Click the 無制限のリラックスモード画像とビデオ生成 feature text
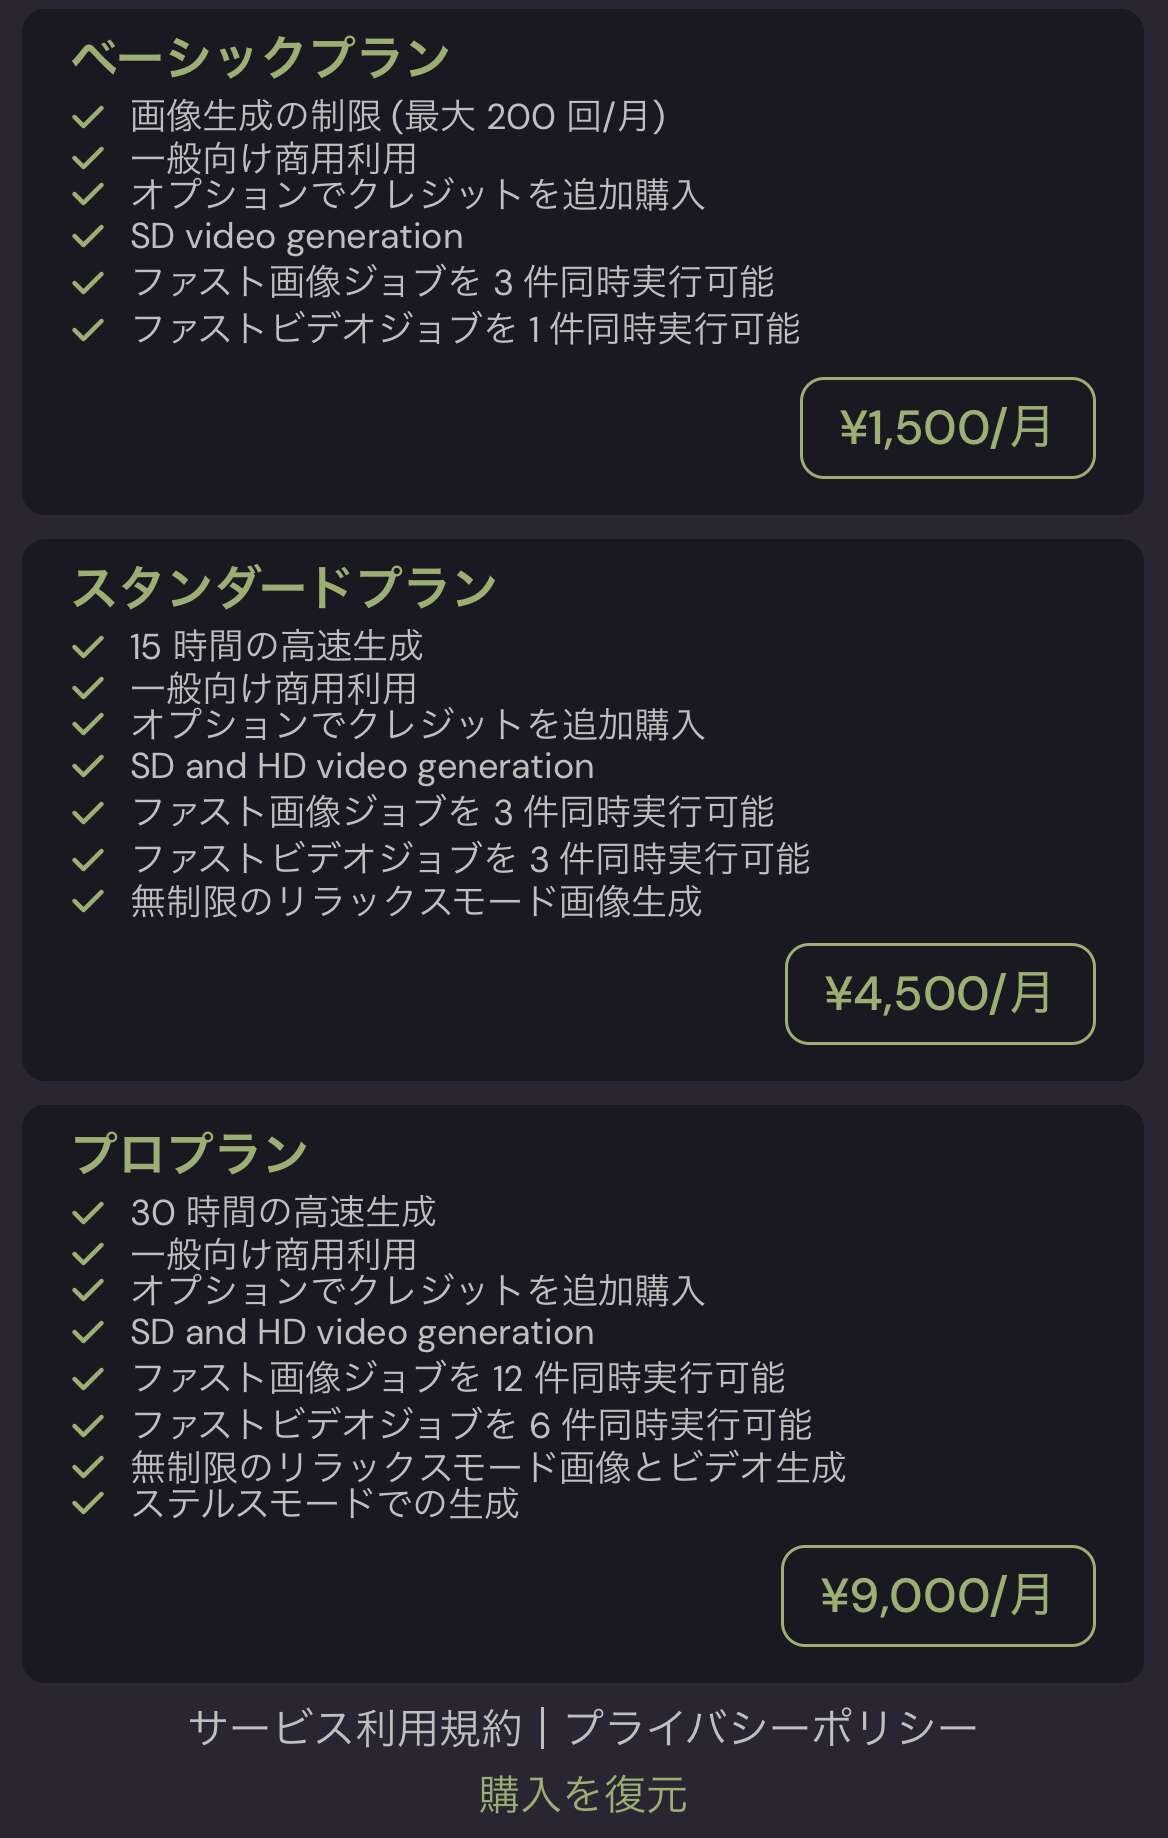The height and width of the screenshot is (1838, 1168). coord(488,1467)
